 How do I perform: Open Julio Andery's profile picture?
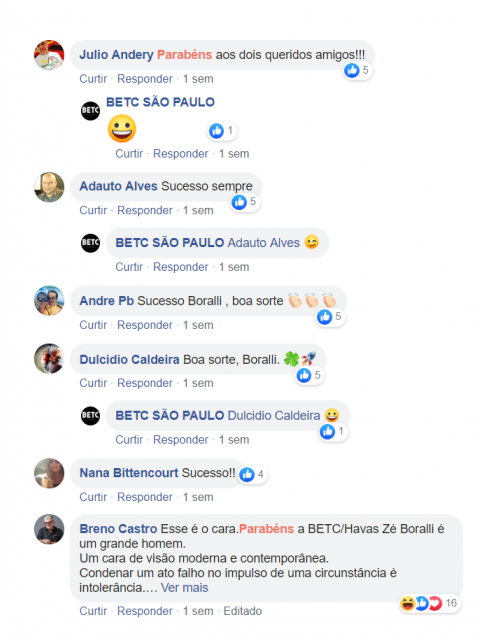coord(49,55)
